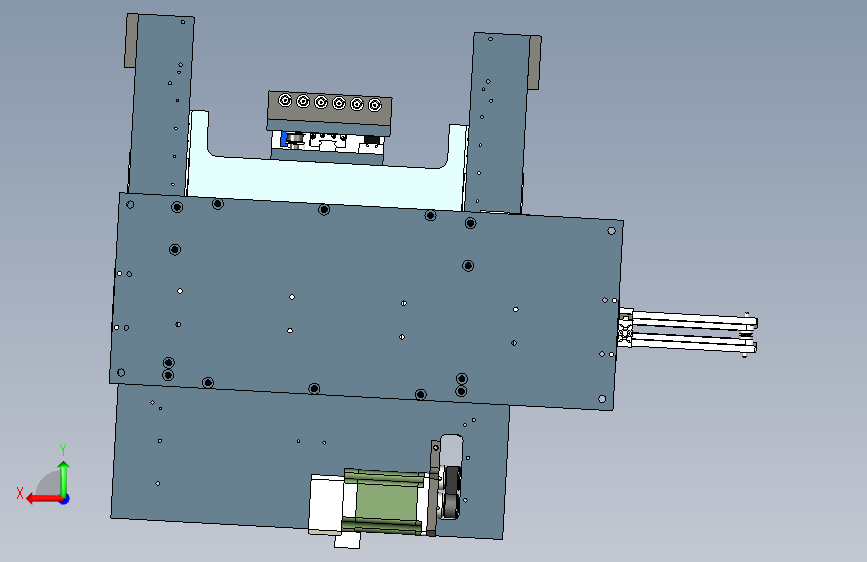Select the right vertical arm plate
Viewport: 867px width, 562px height.
click(498, 123)
